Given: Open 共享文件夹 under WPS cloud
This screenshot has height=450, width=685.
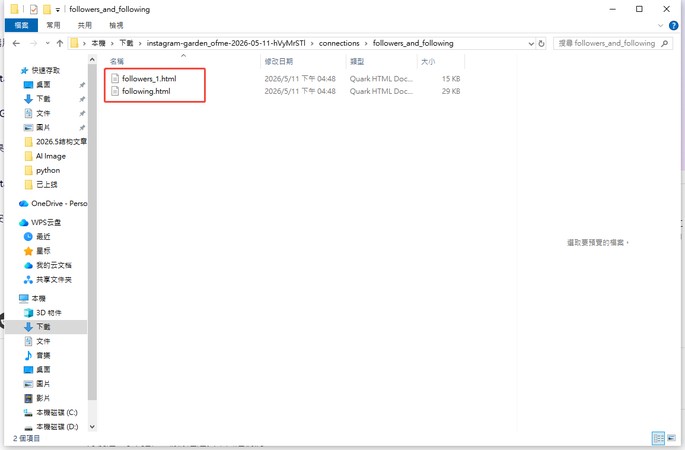Looking at the screenshot, I should (53, 280).
